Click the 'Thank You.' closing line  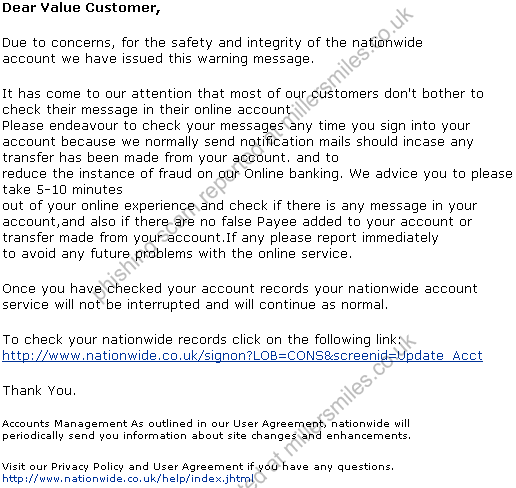[x=39, y=390]
